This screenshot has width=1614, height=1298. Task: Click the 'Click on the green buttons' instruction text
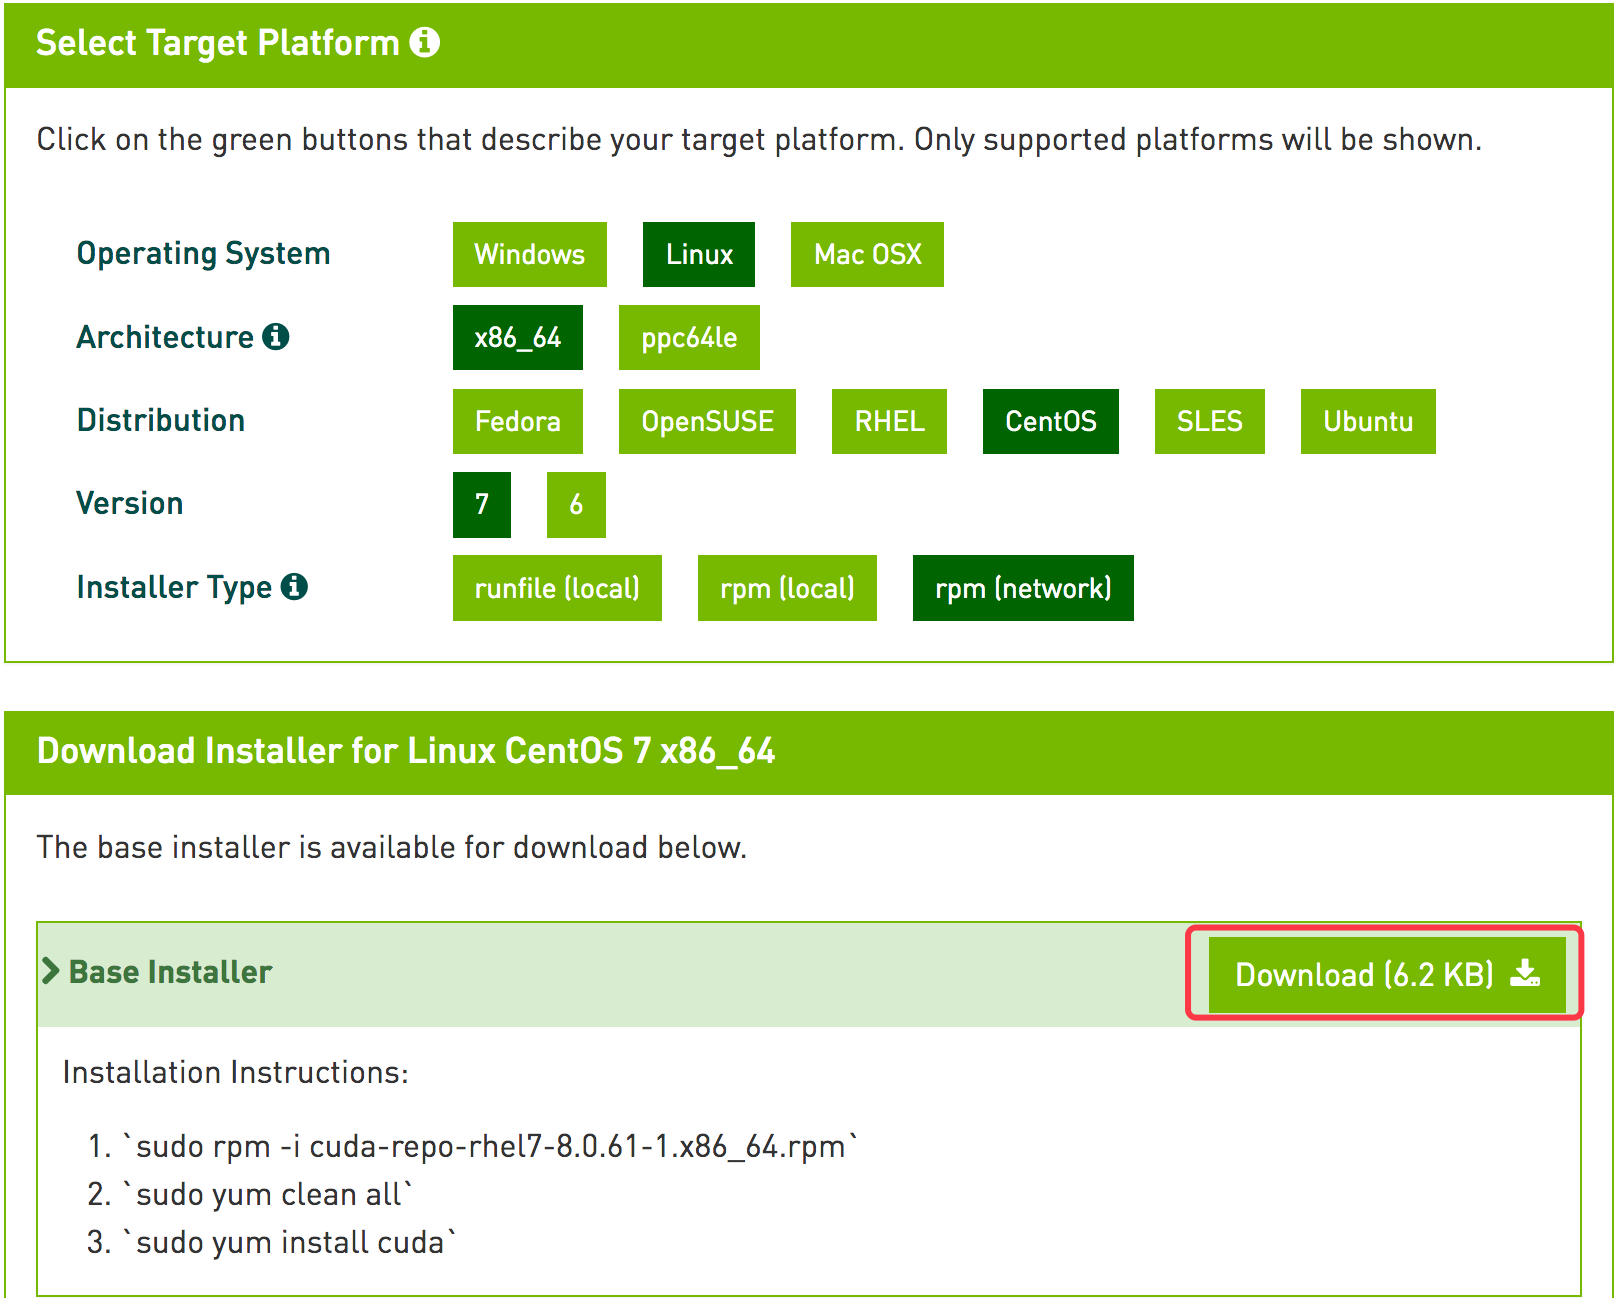click(x=759, y=140)
